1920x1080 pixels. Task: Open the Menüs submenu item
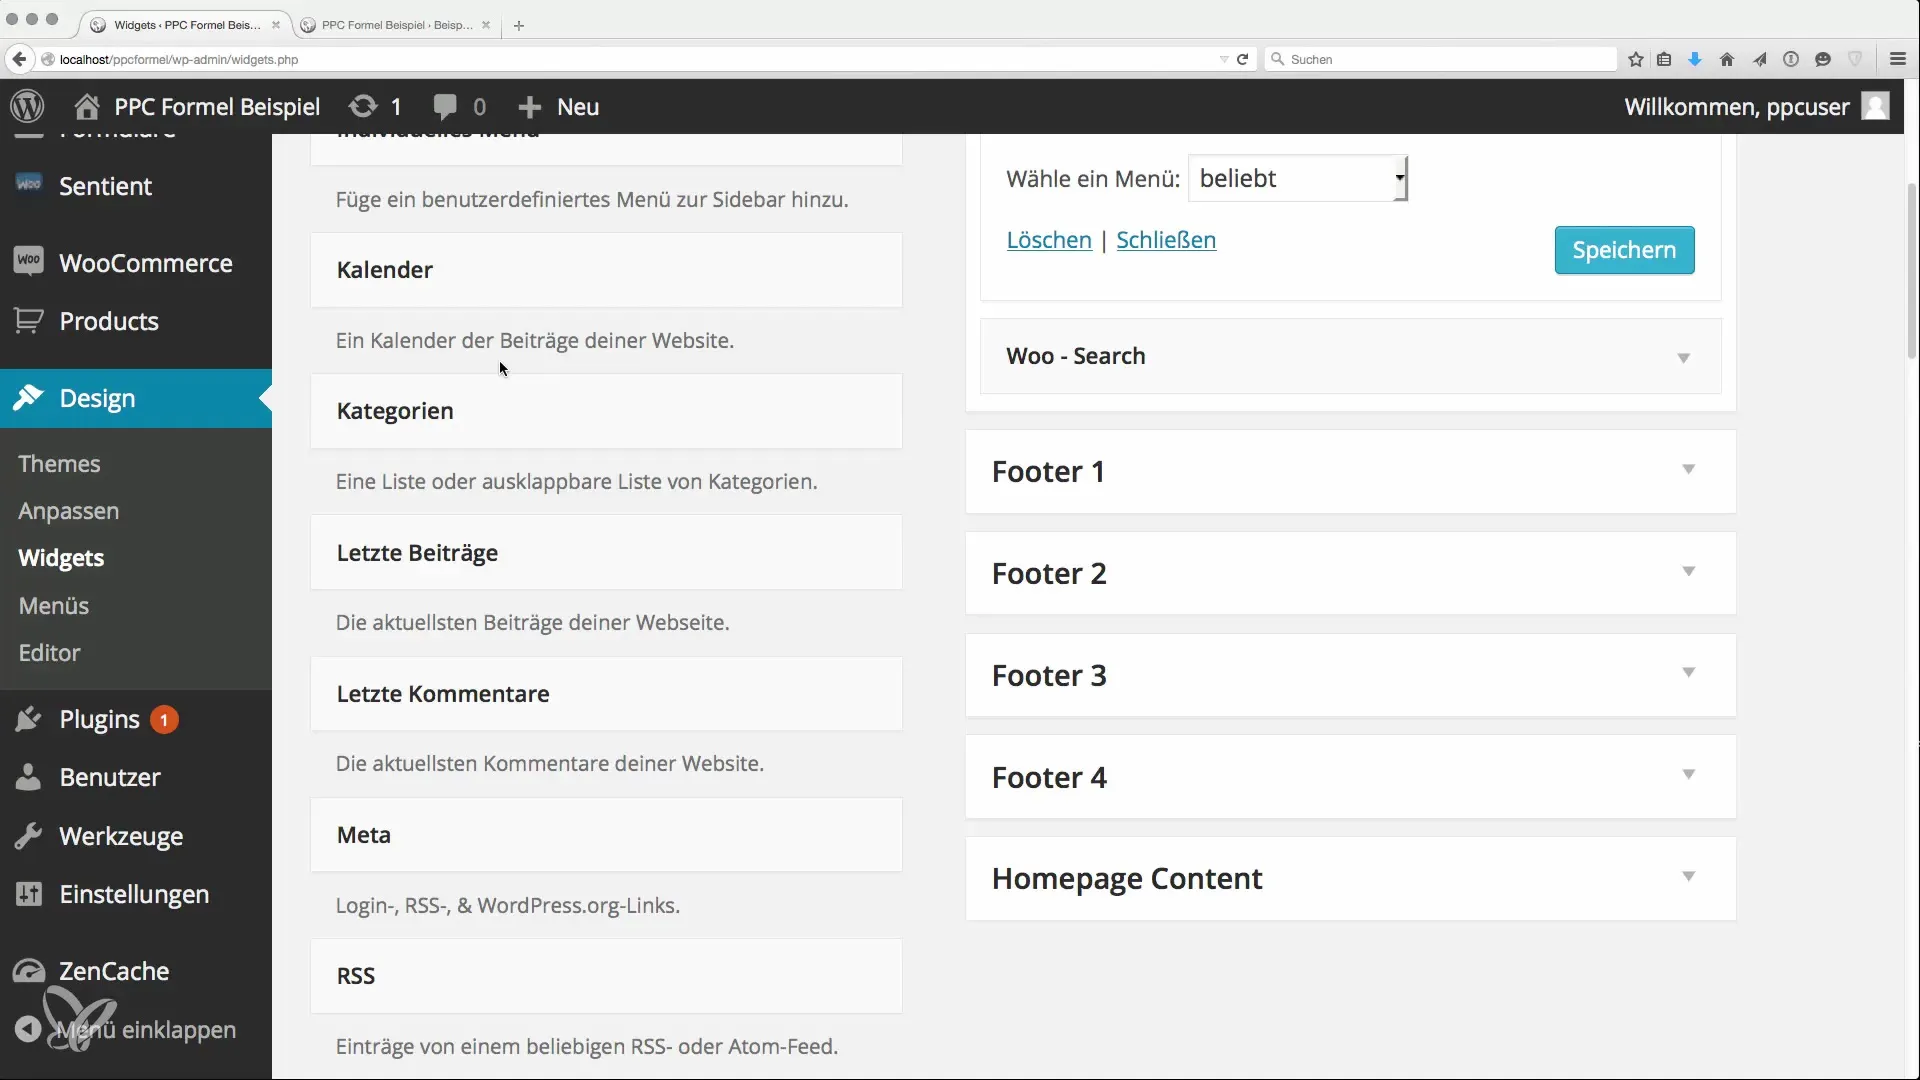click(53, 605)
